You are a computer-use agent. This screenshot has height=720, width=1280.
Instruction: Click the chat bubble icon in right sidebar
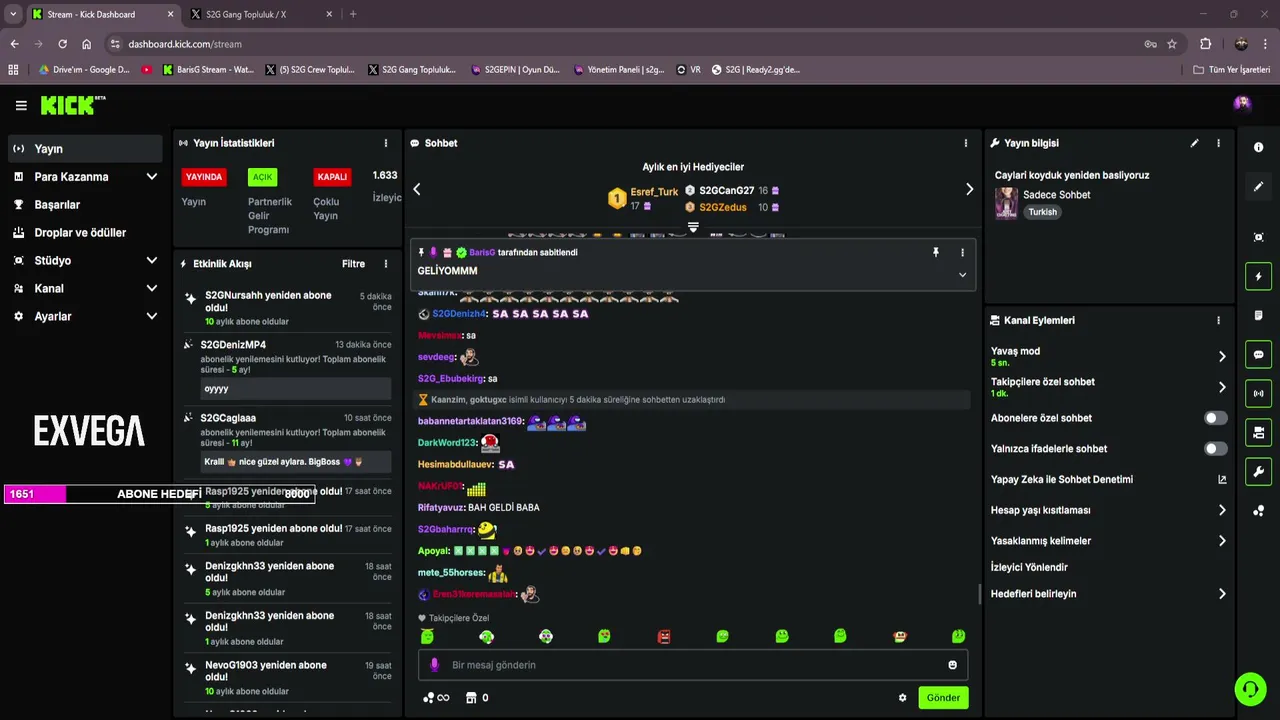[1258, 354]
